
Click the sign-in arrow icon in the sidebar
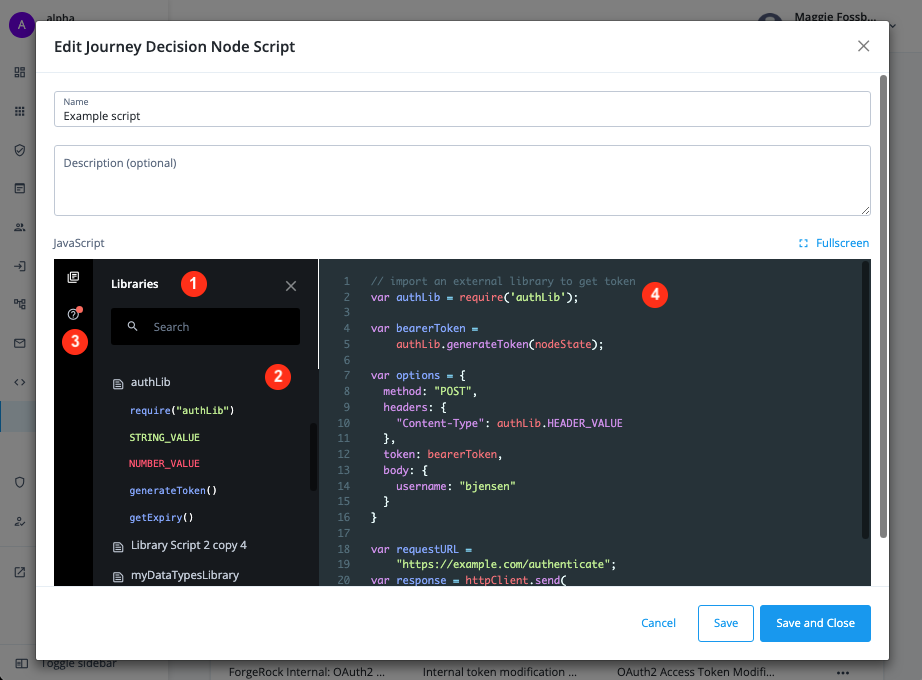[19, 267]
